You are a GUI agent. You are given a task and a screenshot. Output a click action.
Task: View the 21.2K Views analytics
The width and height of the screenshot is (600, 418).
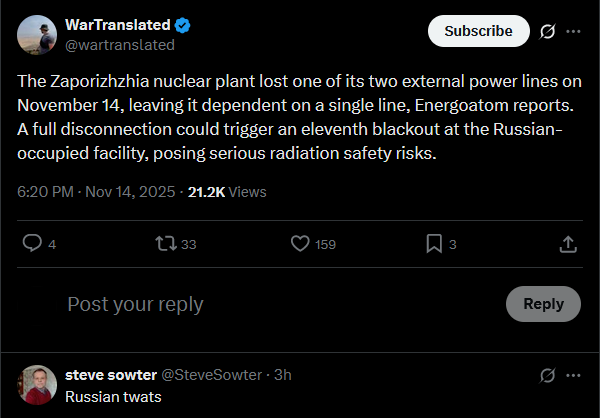tap(227, 192)
